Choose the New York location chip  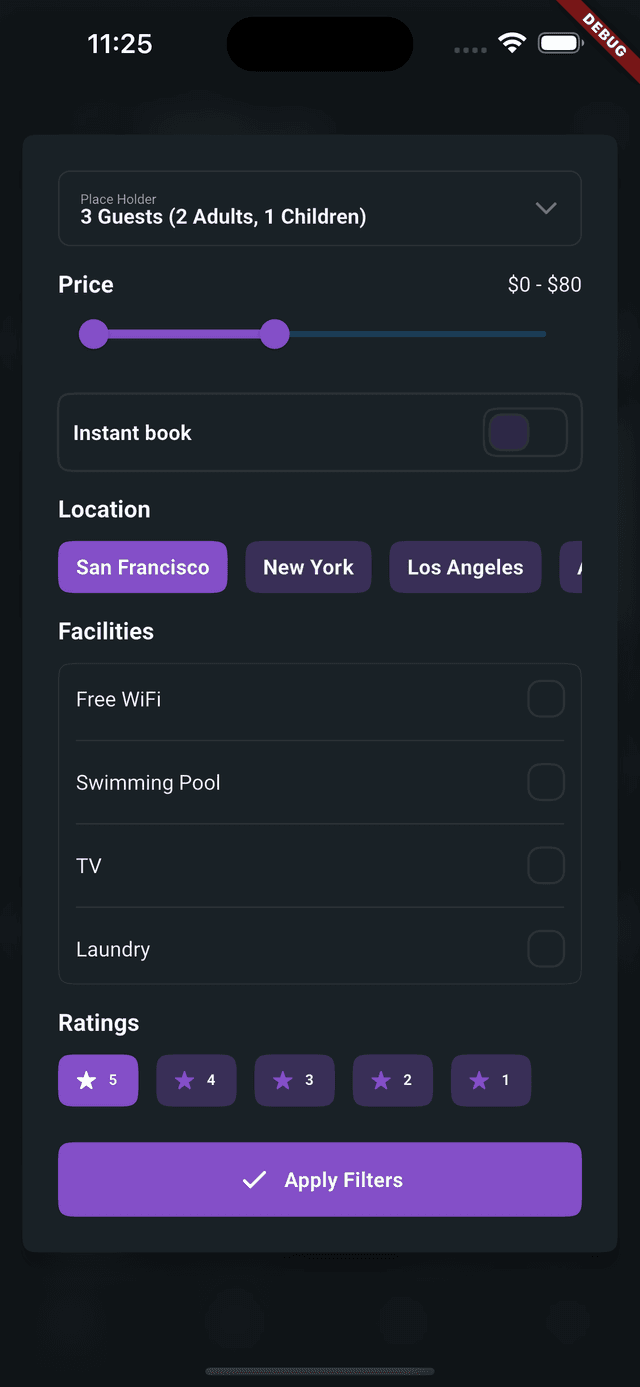click(x=308, y=567)
